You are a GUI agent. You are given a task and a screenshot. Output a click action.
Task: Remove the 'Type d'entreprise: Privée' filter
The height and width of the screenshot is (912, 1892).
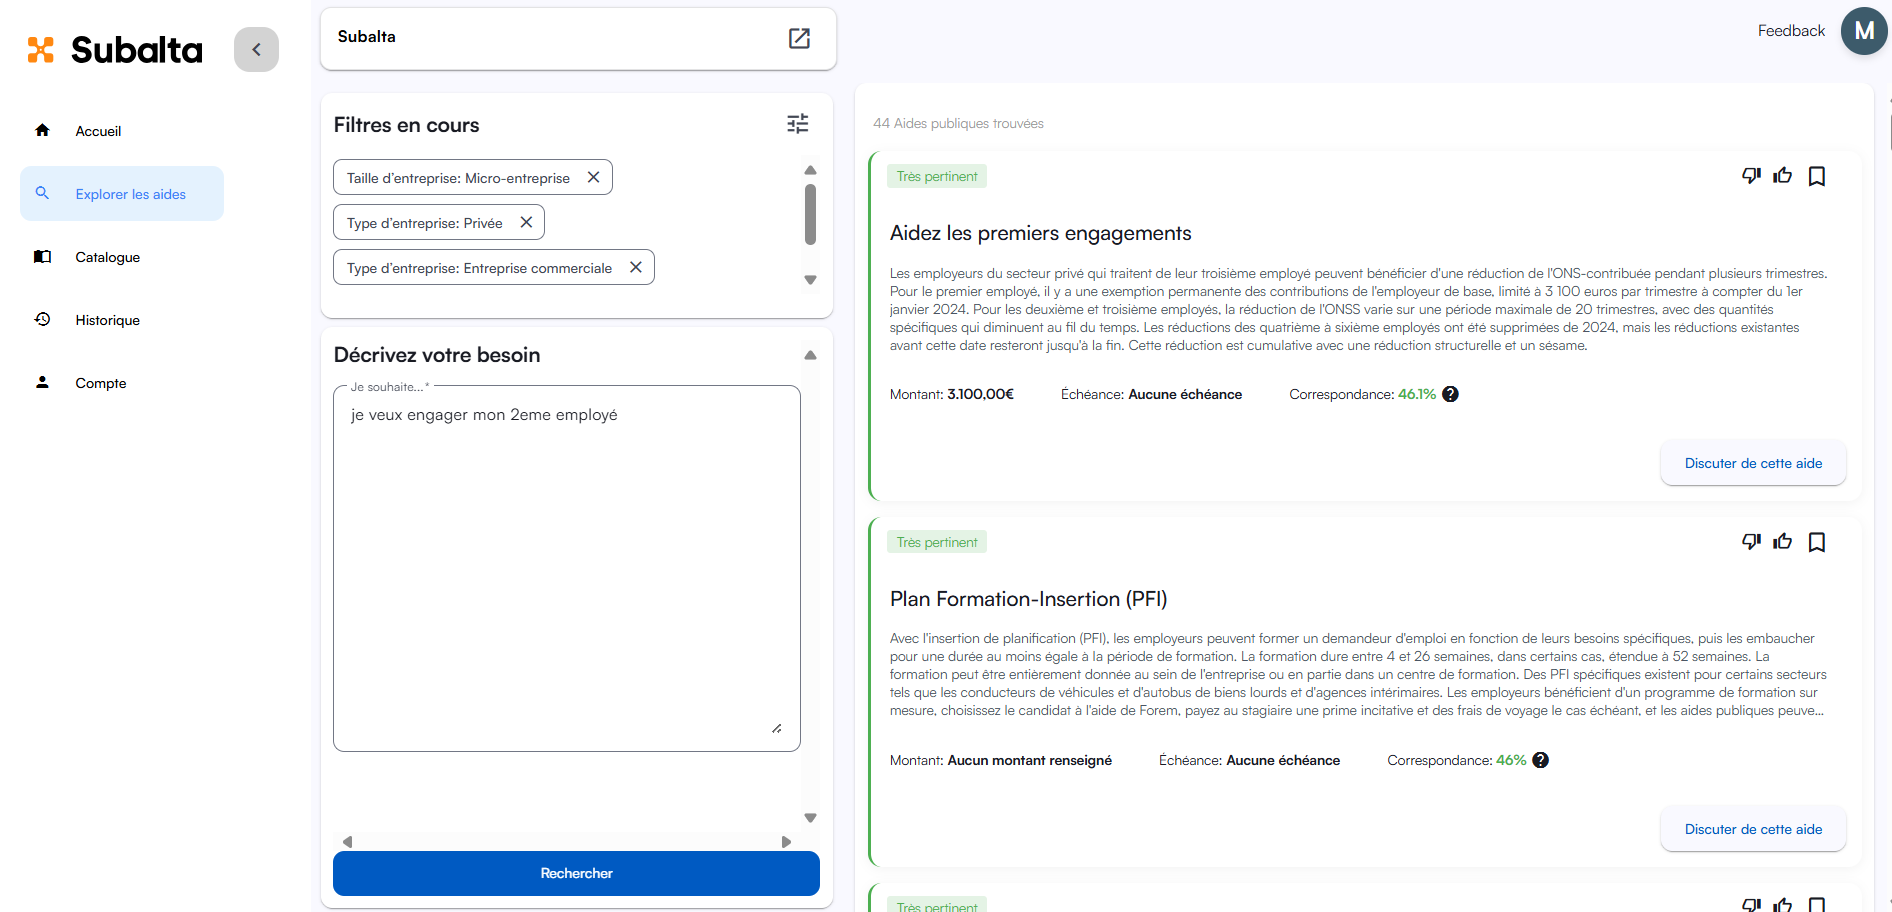point(526,222)
